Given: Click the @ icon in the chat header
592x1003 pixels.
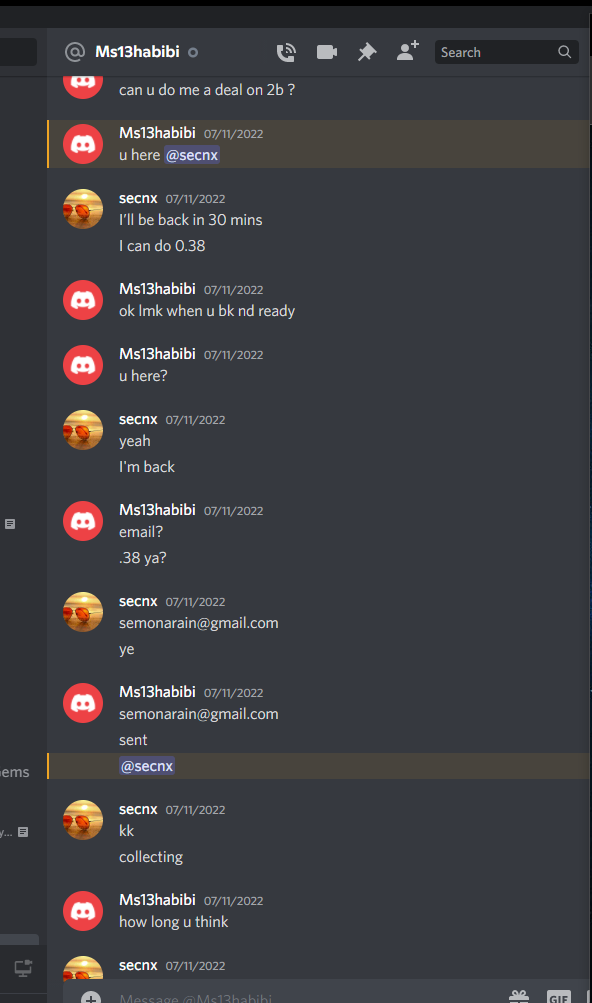Looking at the screenshot, I should click(x=75, y=52).
